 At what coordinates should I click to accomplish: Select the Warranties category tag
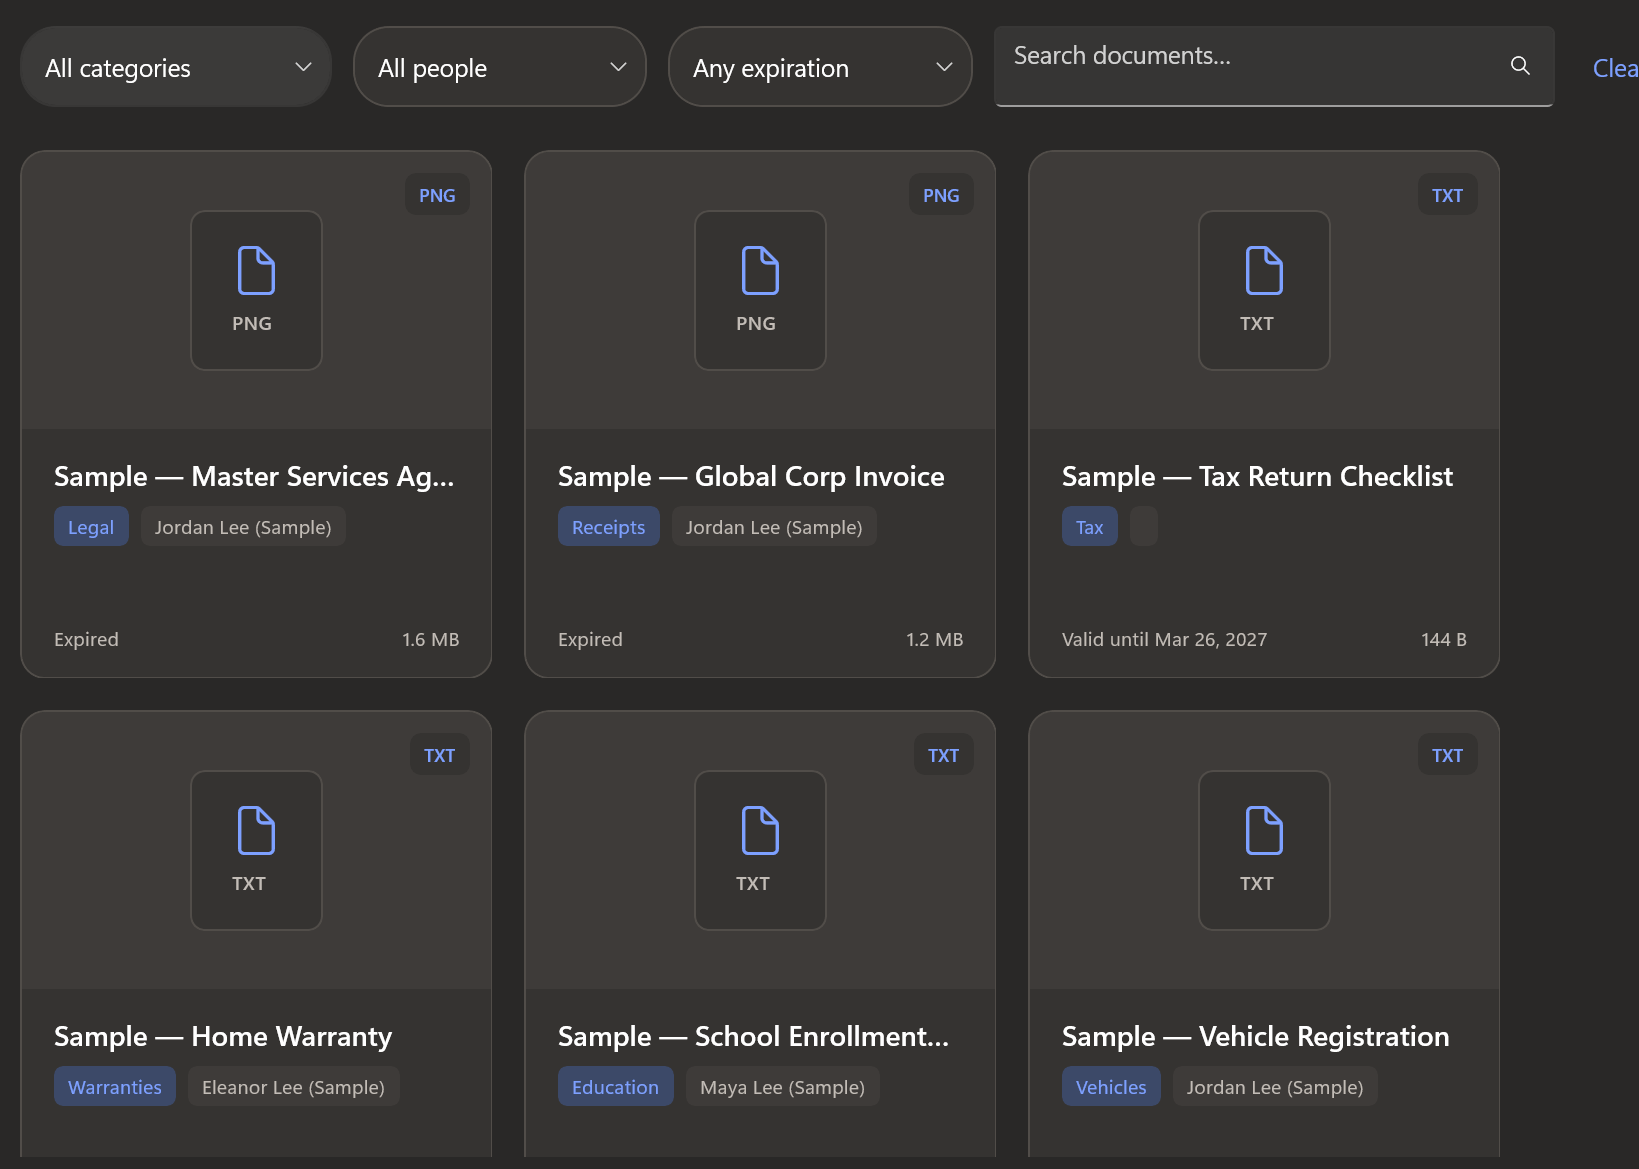(x=115, y=1087)
